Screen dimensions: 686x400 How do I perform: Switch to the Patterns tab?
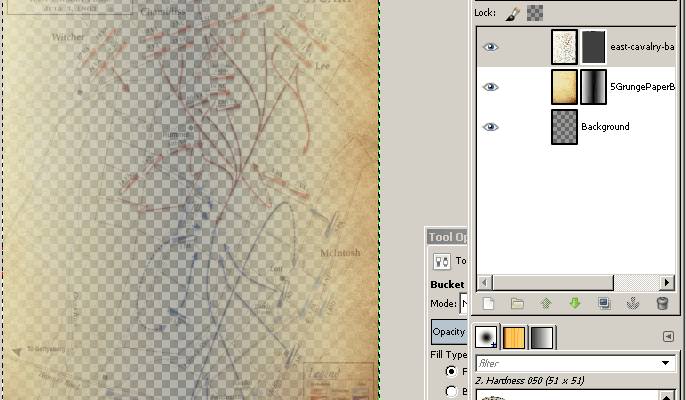(x=514, y=337)
